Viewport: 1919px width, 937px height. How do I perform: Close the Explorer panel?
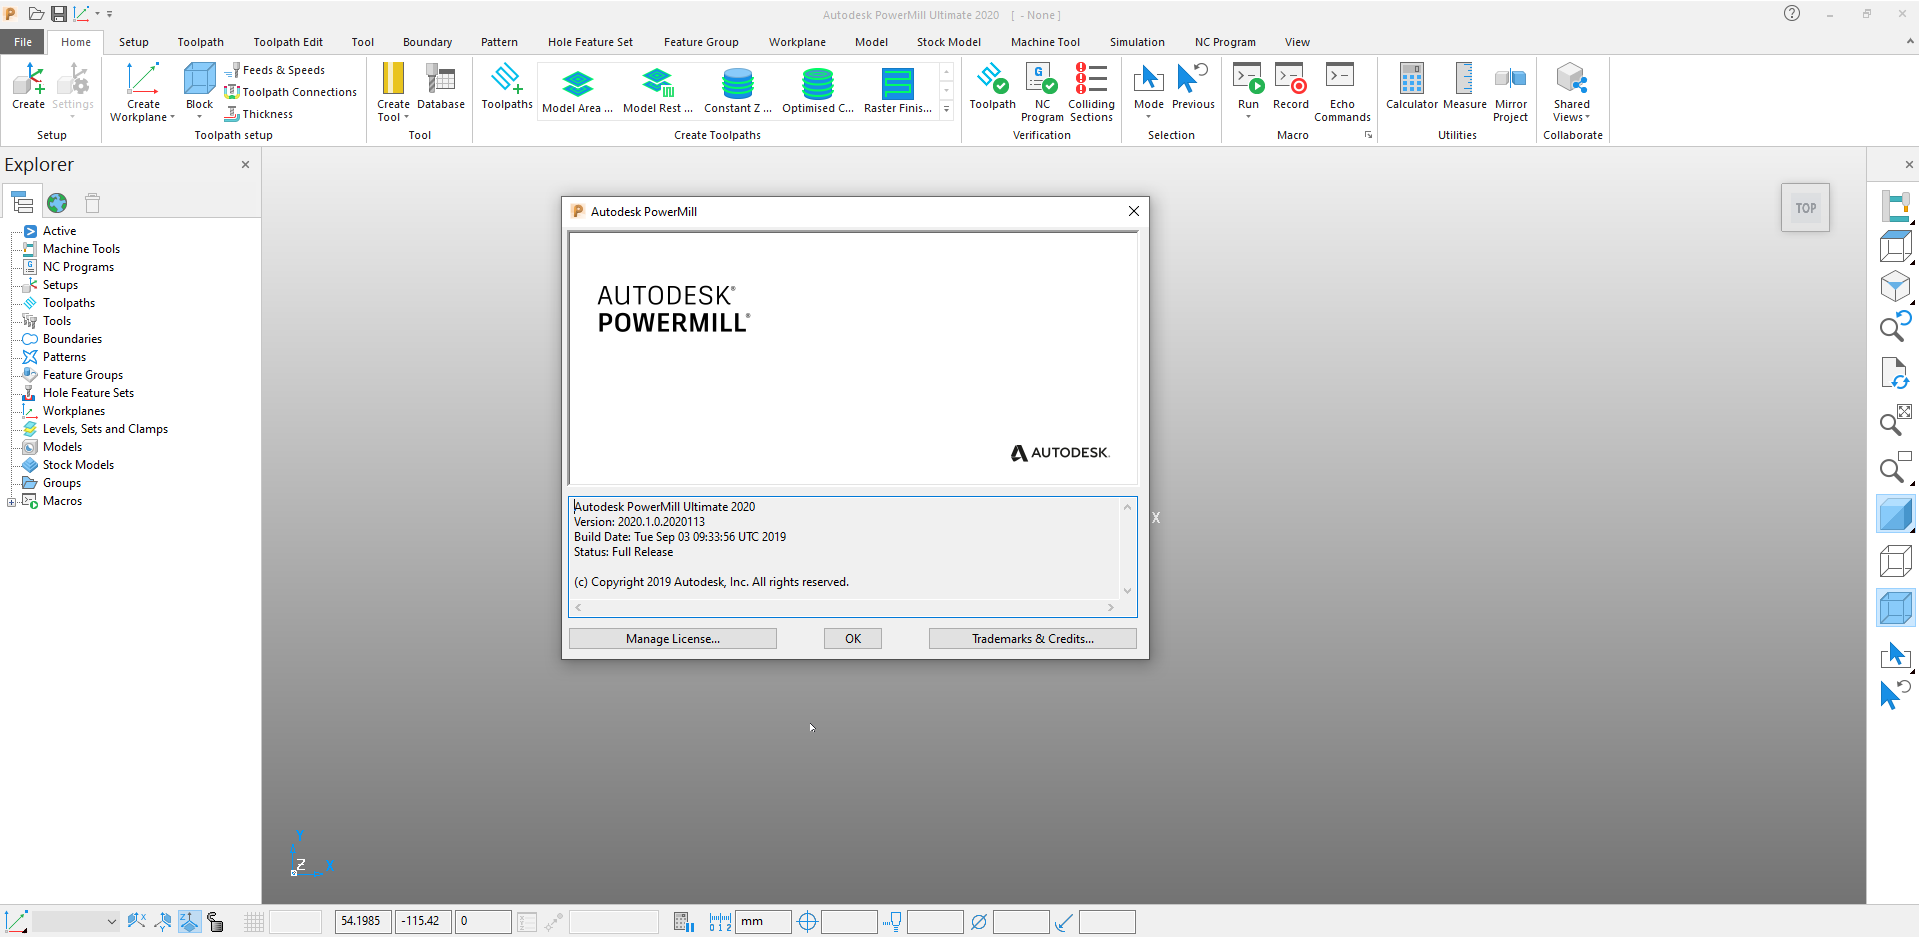245,165
